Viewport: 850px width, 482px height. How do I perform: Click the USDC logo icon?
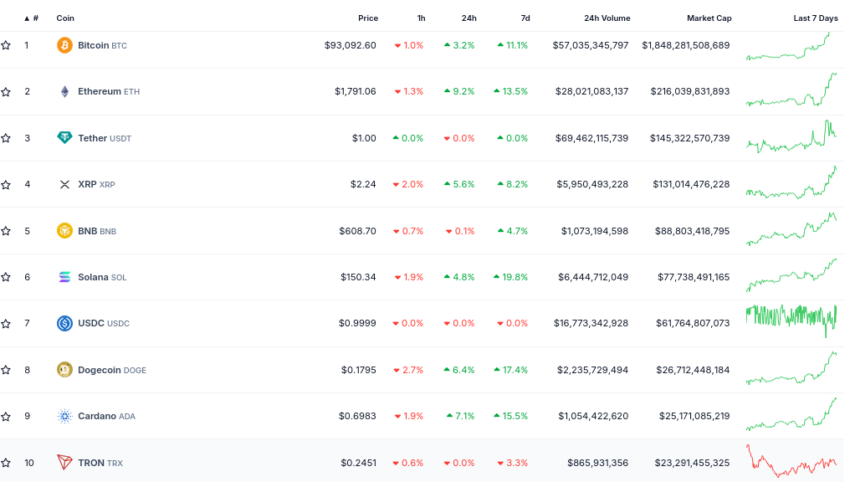(65, 323)
